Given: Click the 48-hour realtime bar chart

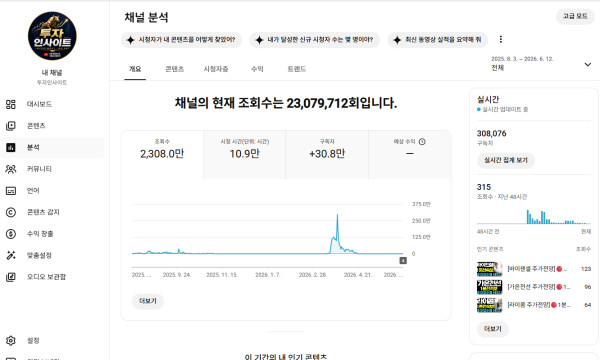Looking at the screenshot, I should pyautogui.click(x=533, y=217).
